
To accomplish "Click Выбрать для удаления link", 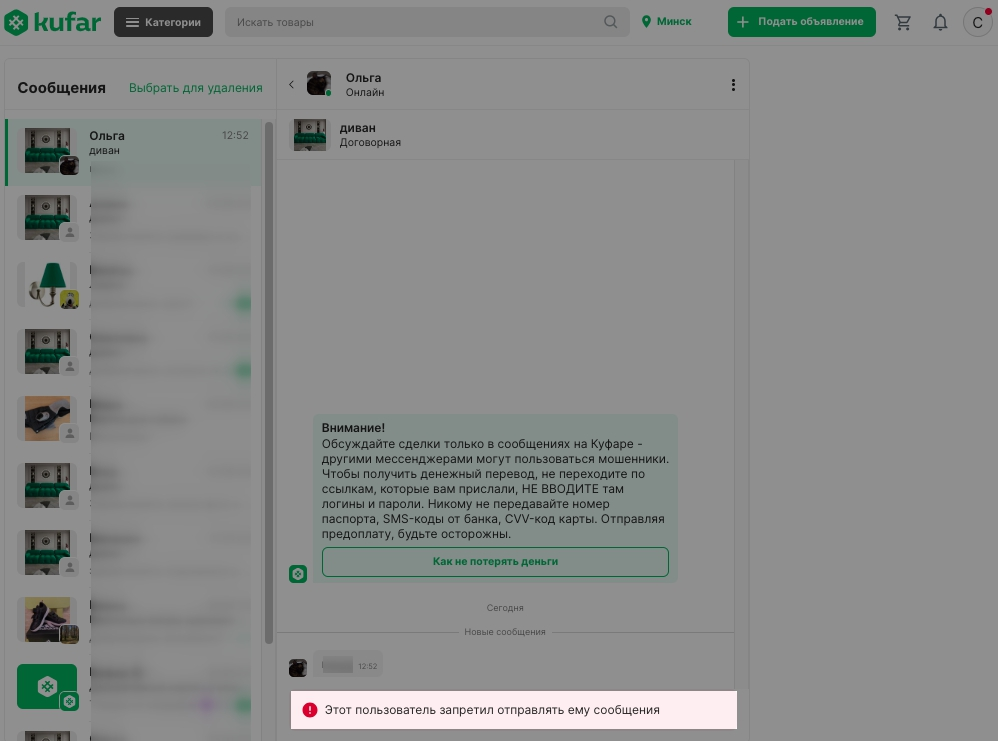I will tap(195, 88).
